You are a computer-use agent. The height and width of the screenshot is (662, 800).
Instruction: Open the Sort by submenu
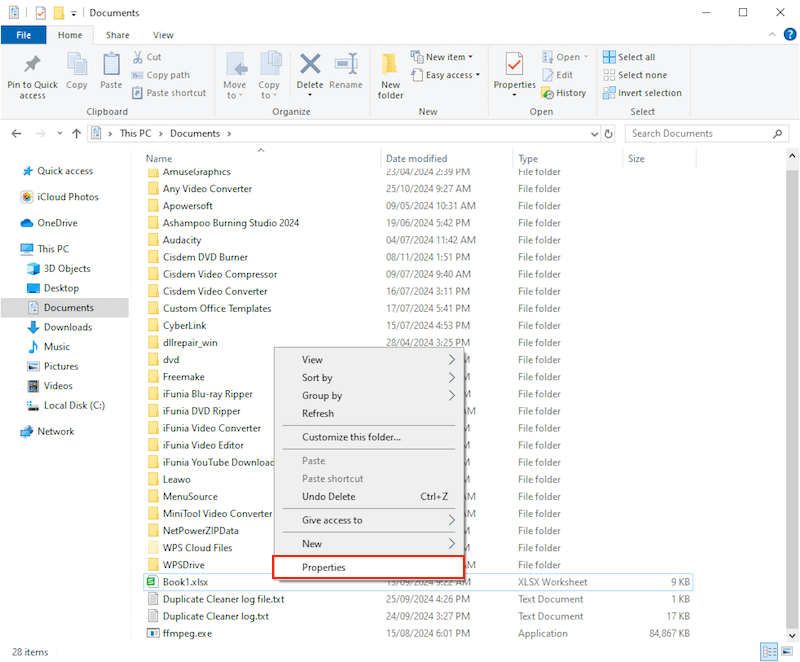[x=368, y=378]
